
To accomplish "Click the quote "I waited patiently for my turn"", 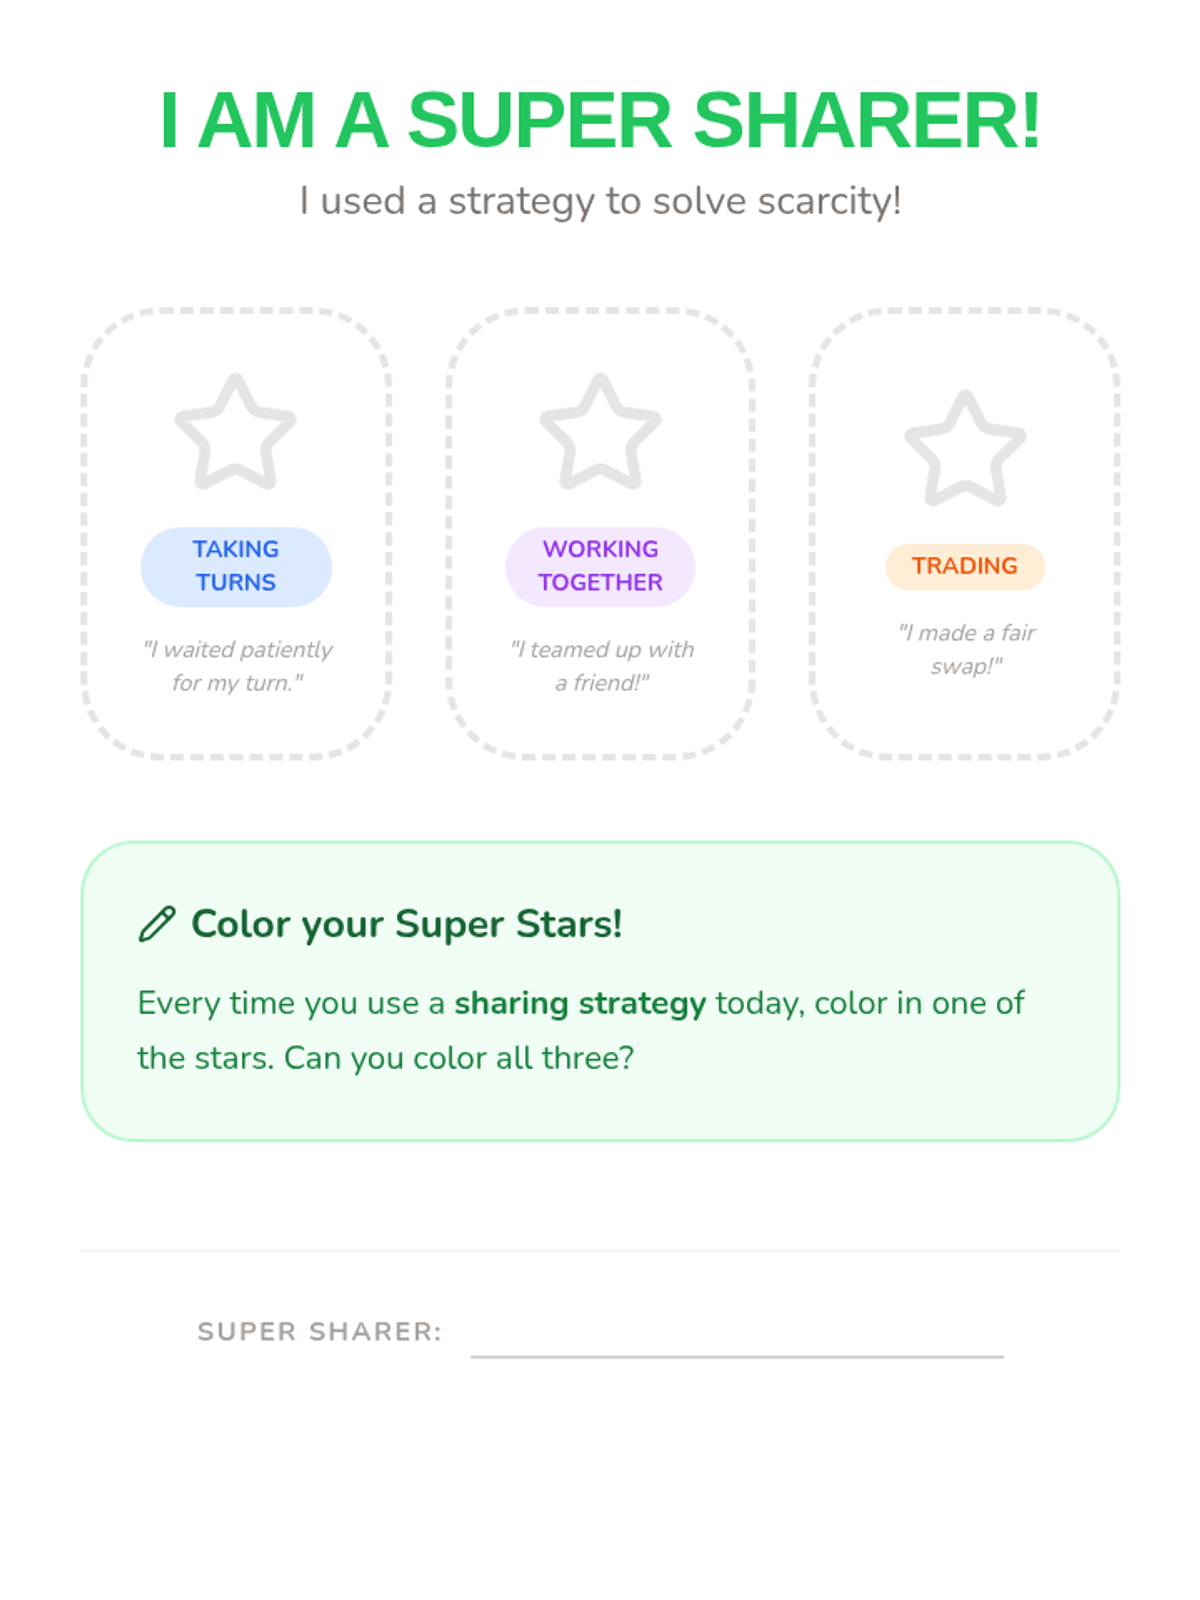I will click(x=237, y=666).
